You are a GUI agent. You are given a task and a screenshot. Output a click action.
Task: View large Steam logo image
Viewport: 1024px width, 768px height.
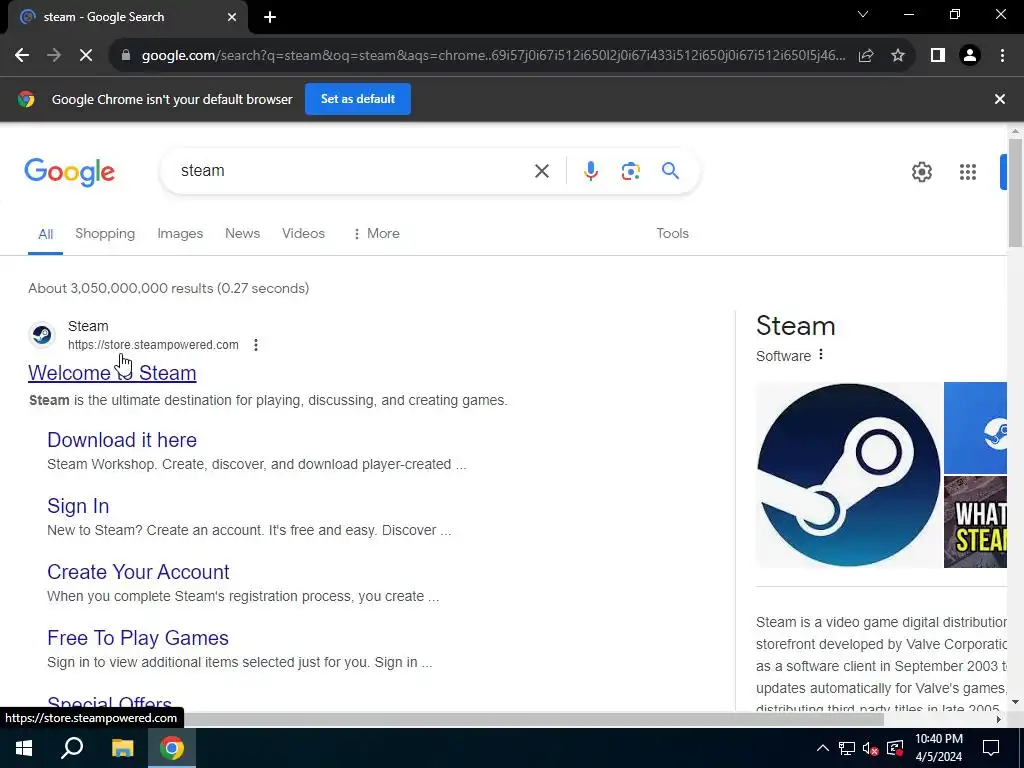coord(849,475)
